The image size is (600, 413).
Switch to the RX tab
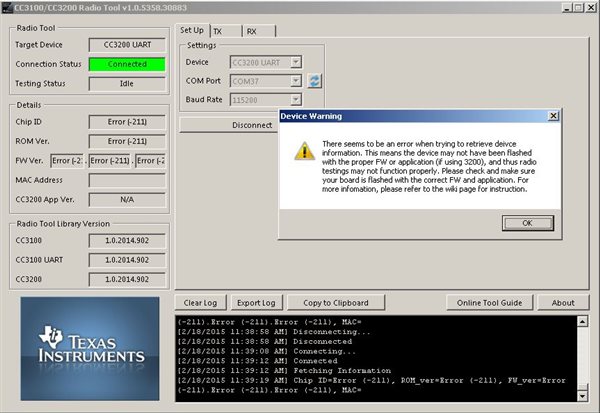tap(259, 31)
